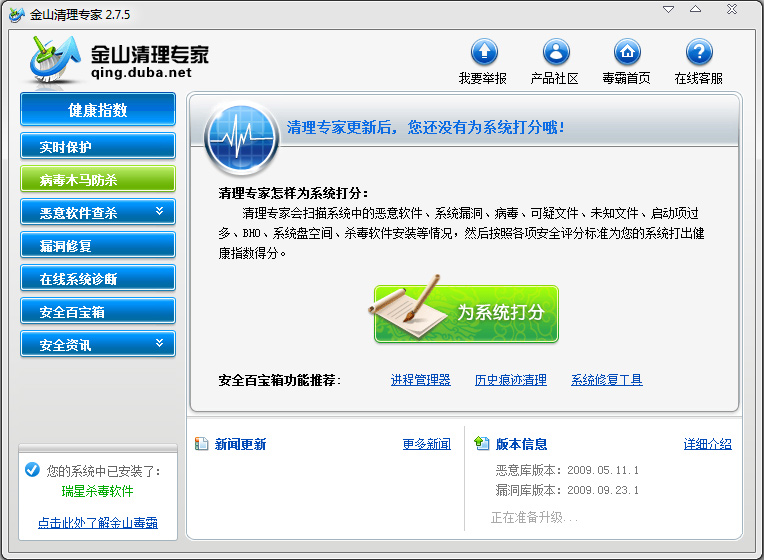Click 点击此处了解金山毒霸 link
This screenshot has width=764, height=560.
pyautogui.click(x=98, y=522)
